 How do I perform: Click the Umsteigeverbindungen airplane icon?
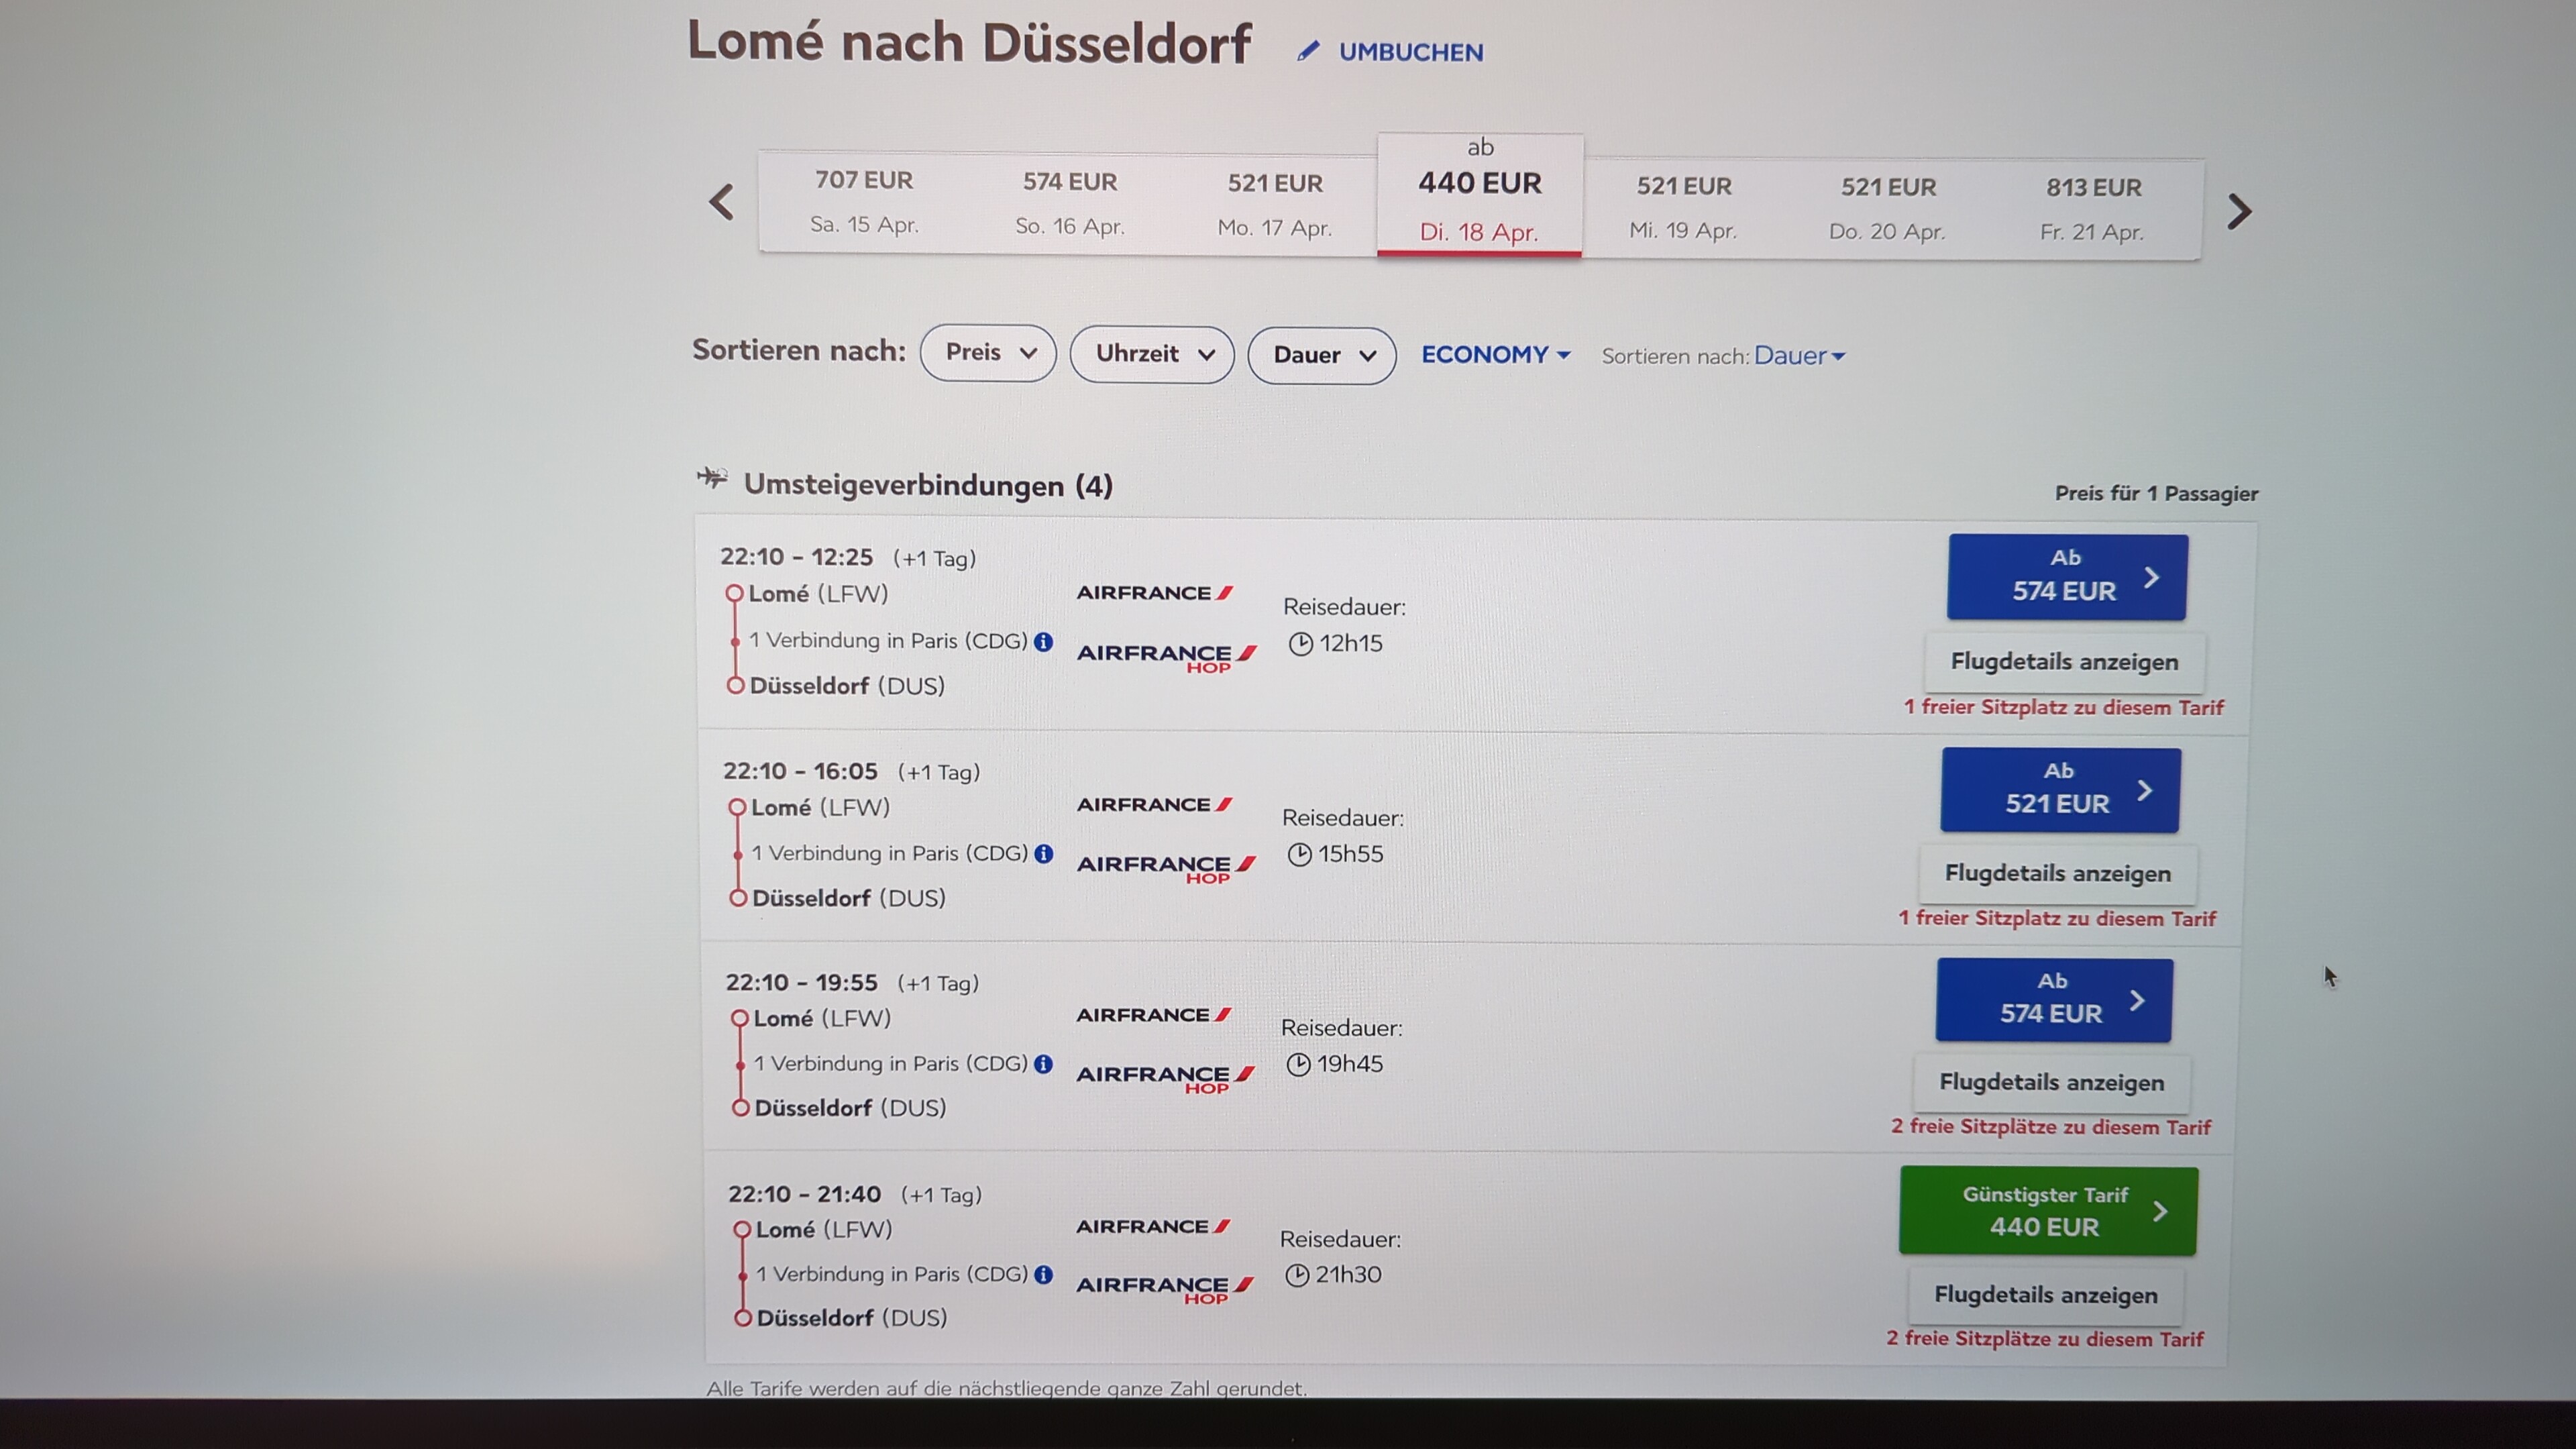(712, 478)
